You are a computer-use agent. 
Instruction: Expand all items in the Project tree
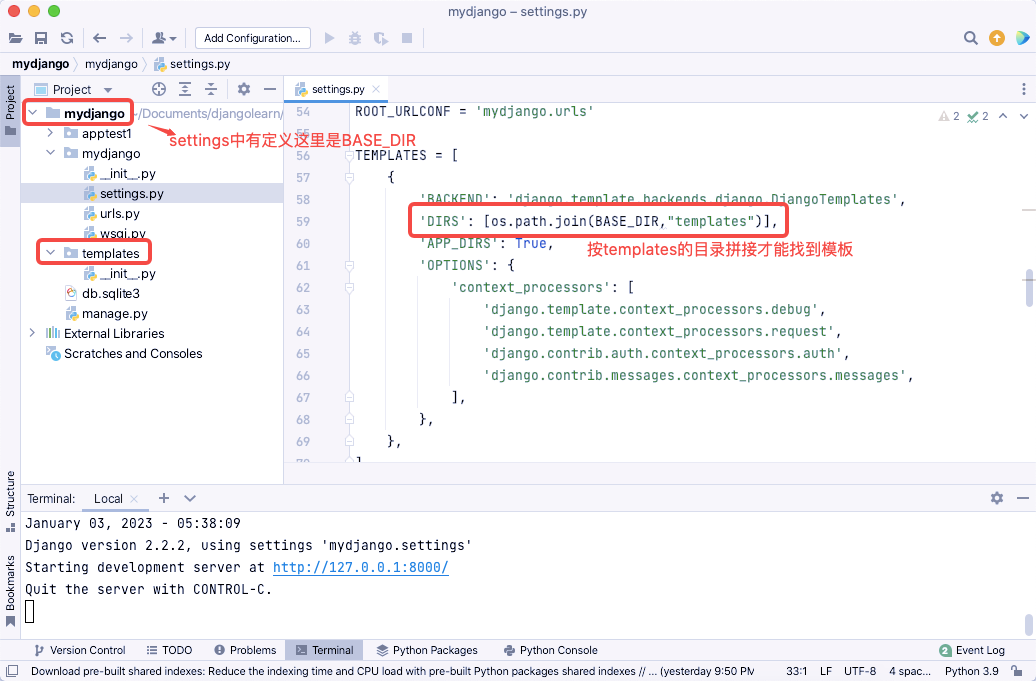pyautogui.click(x=185, y=89)
